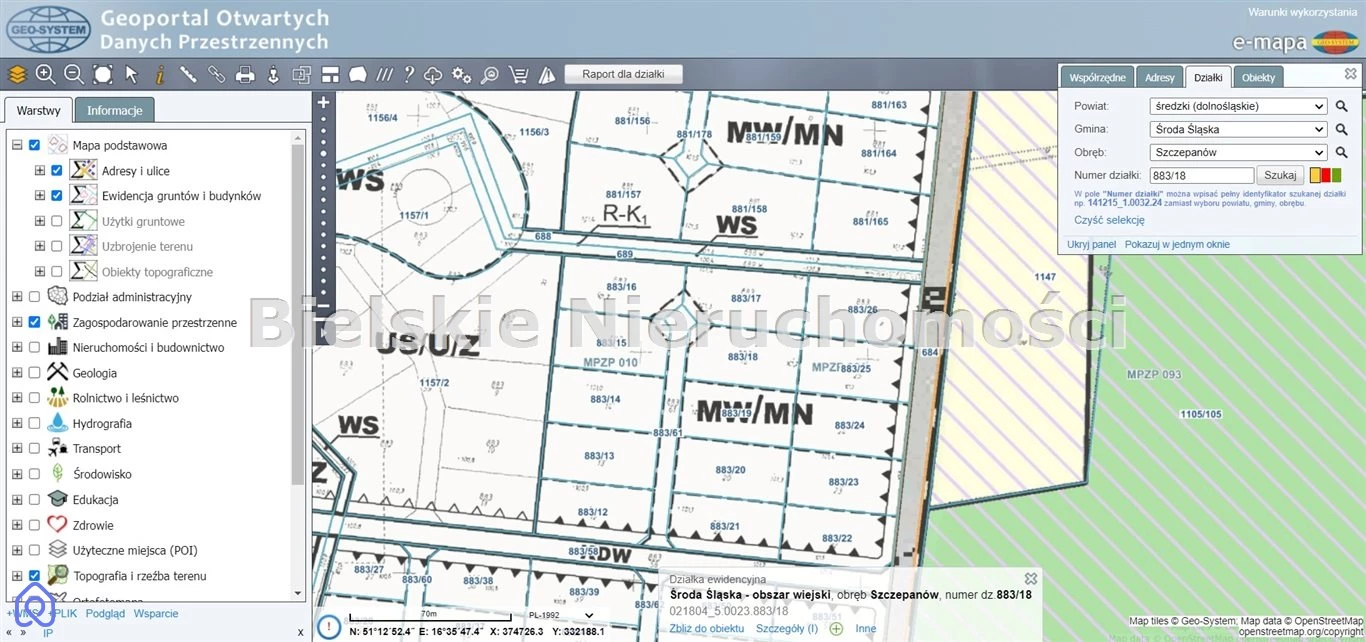Open the settings gears tool
The image size is (1366, 642).
click(x=461, y=74)
